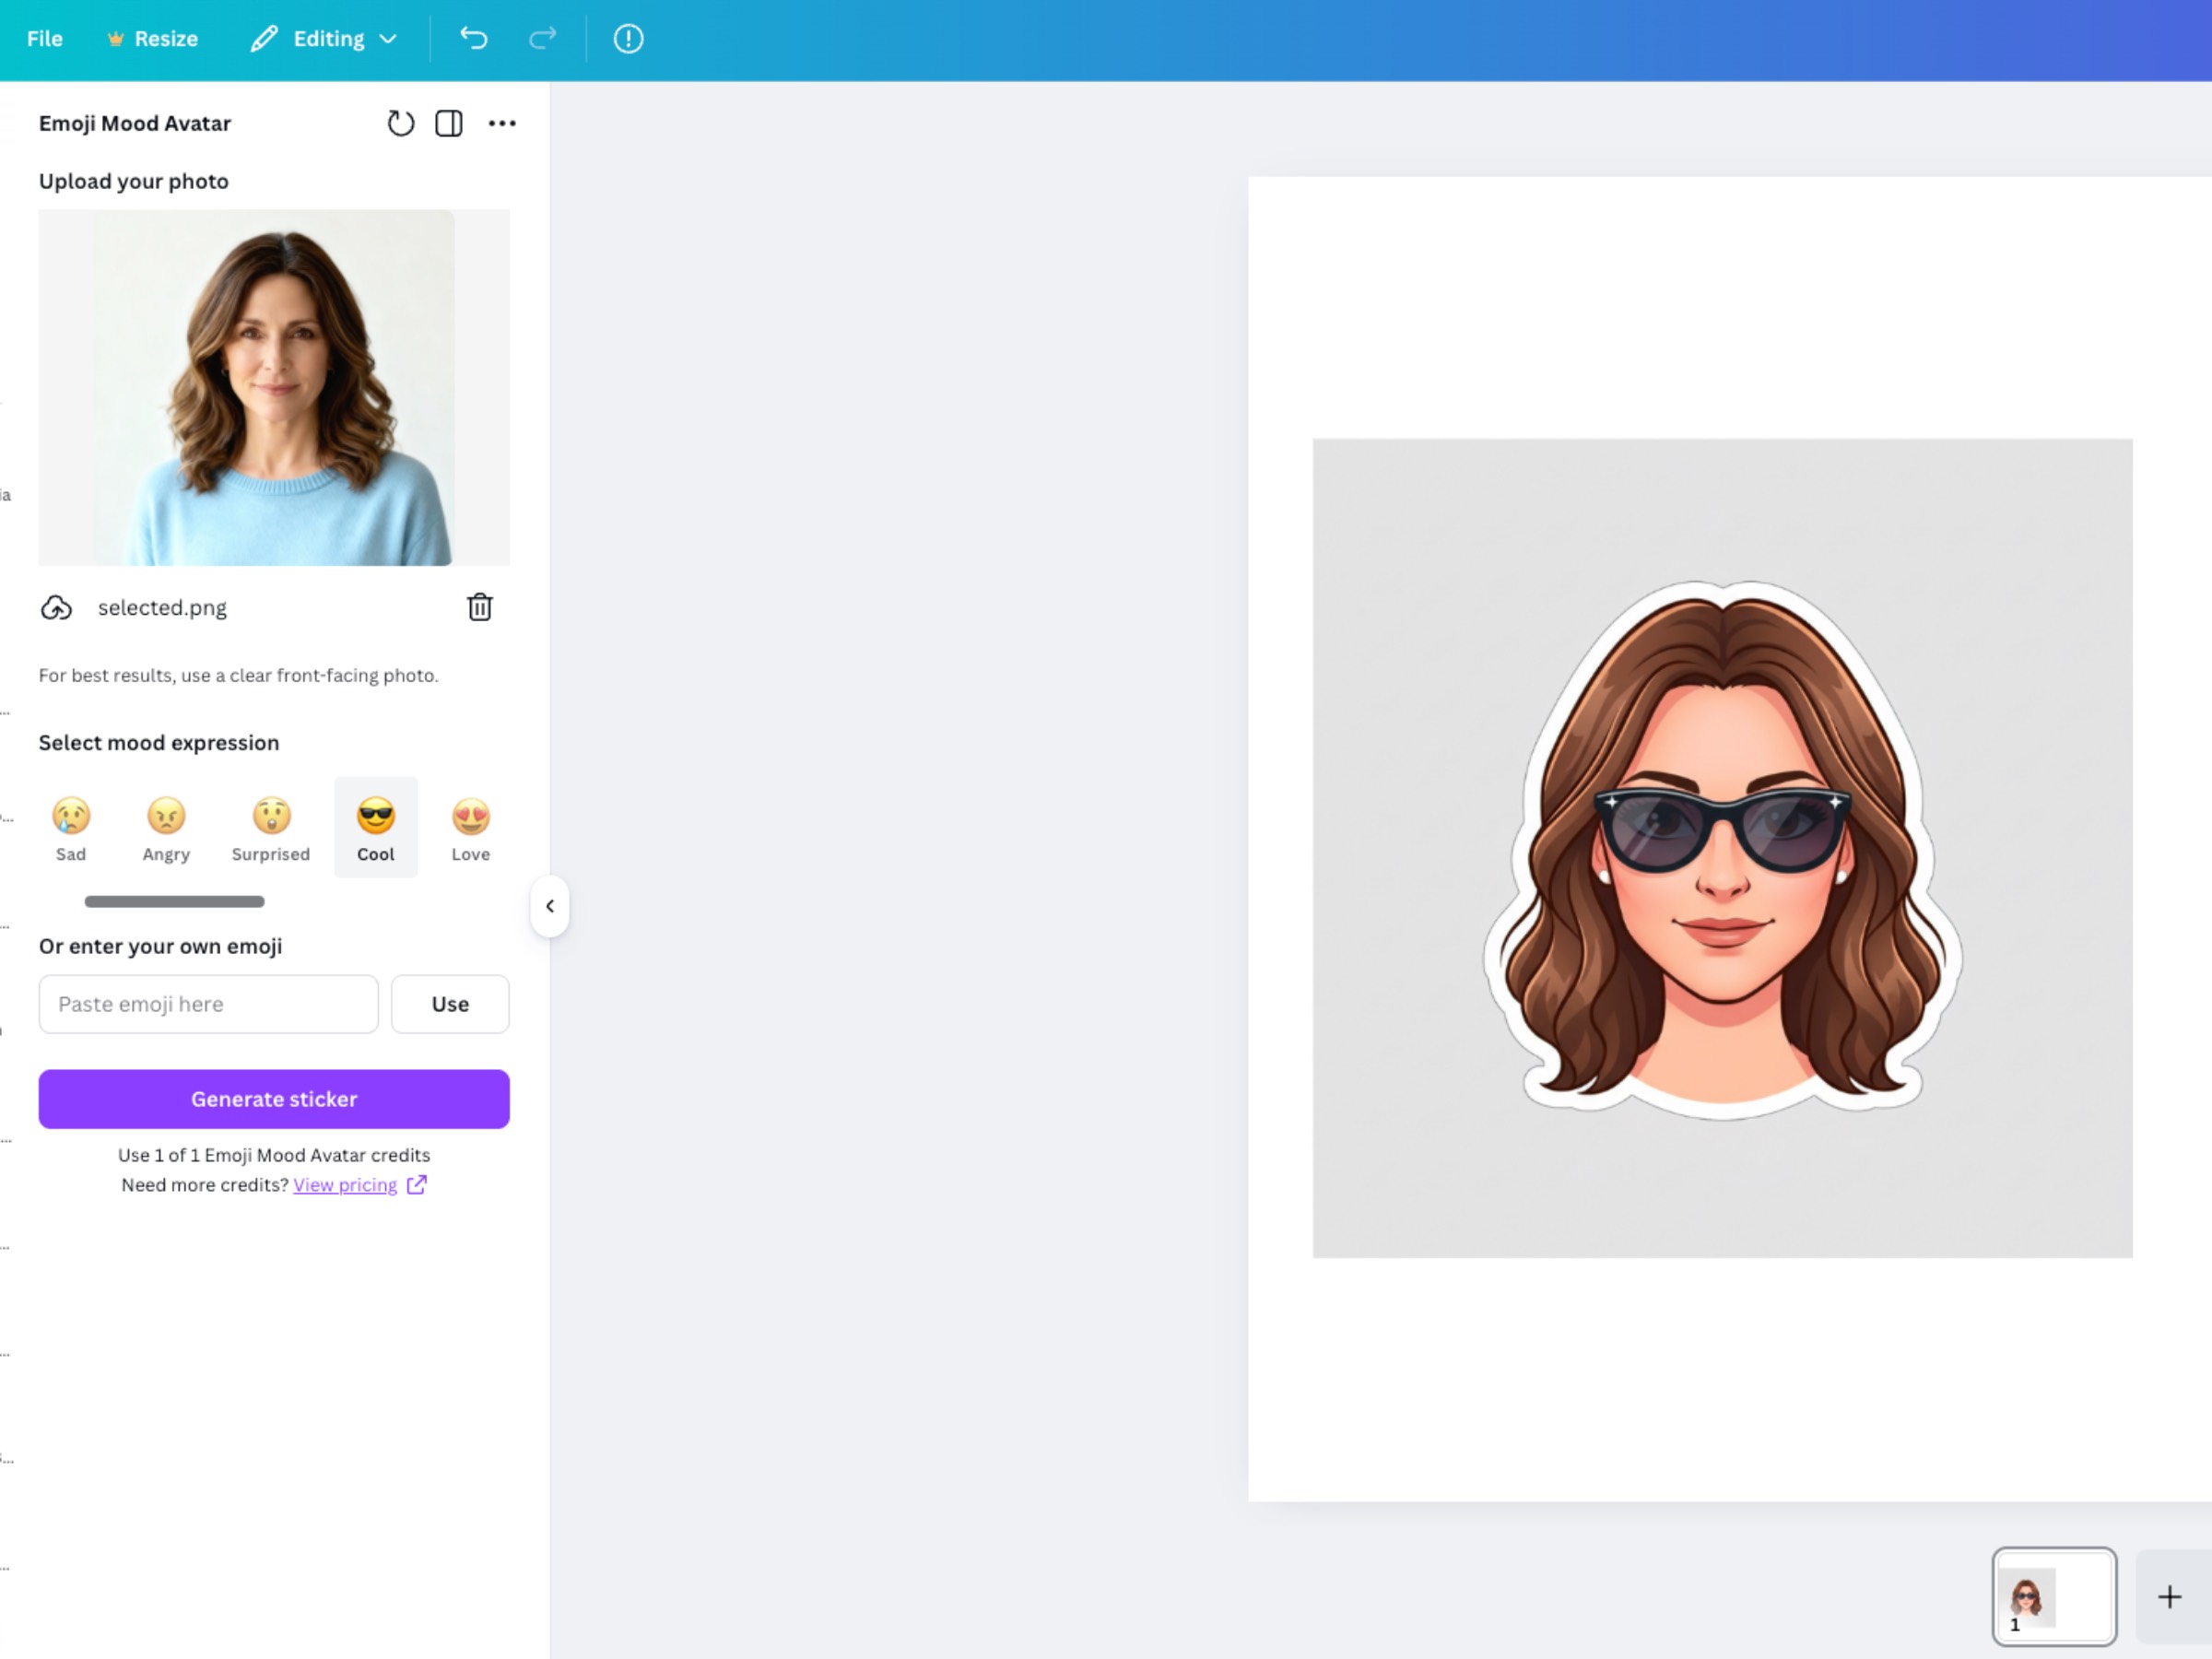This screenshot has height=1659, width=2212.
Task: Click the uploaded portrait photo preview
Action: pyautogui.click(x=274, y=388)
